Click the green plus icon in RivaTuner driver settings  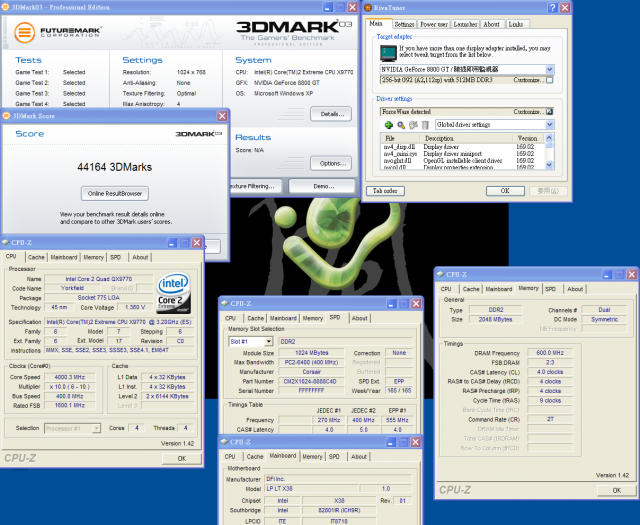point(389,125)
